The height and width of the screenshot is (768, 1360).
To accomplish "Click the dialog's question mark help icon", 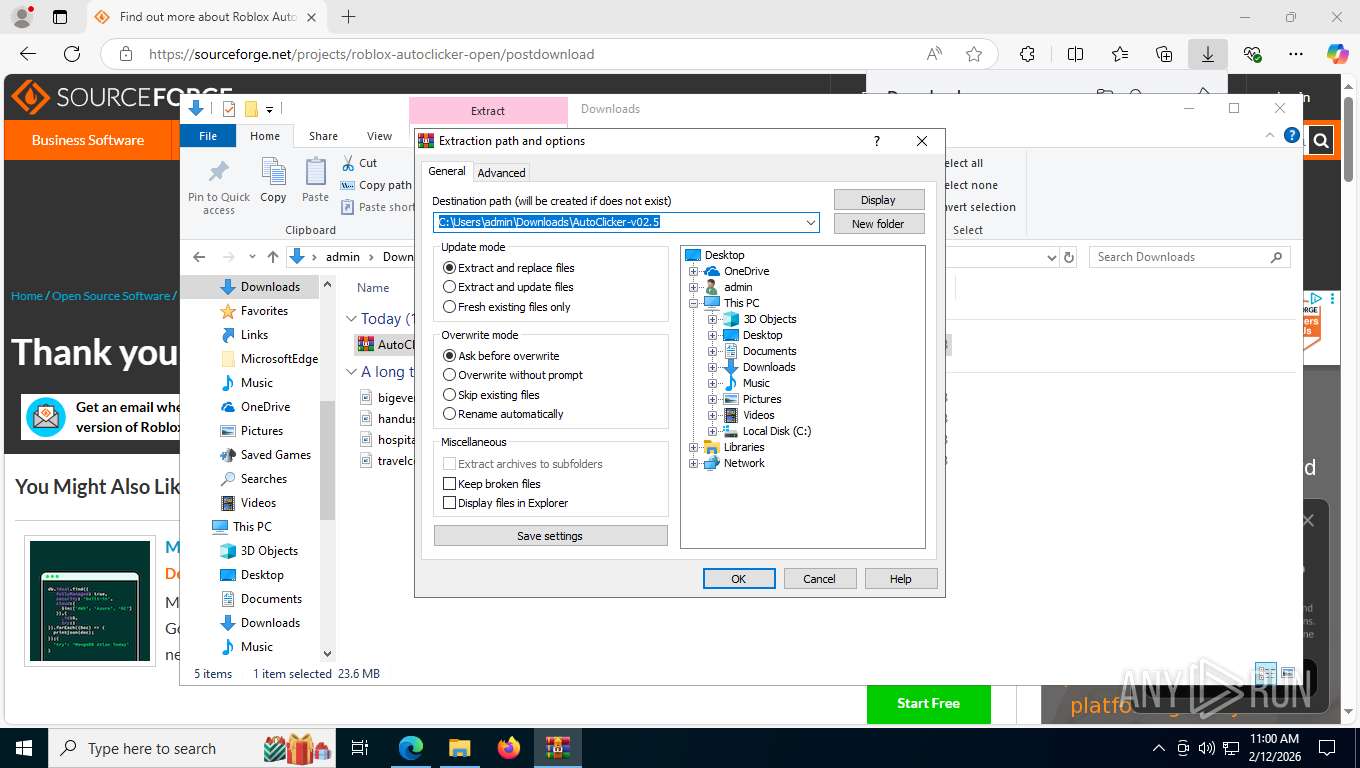I will (x=877, y=141).
